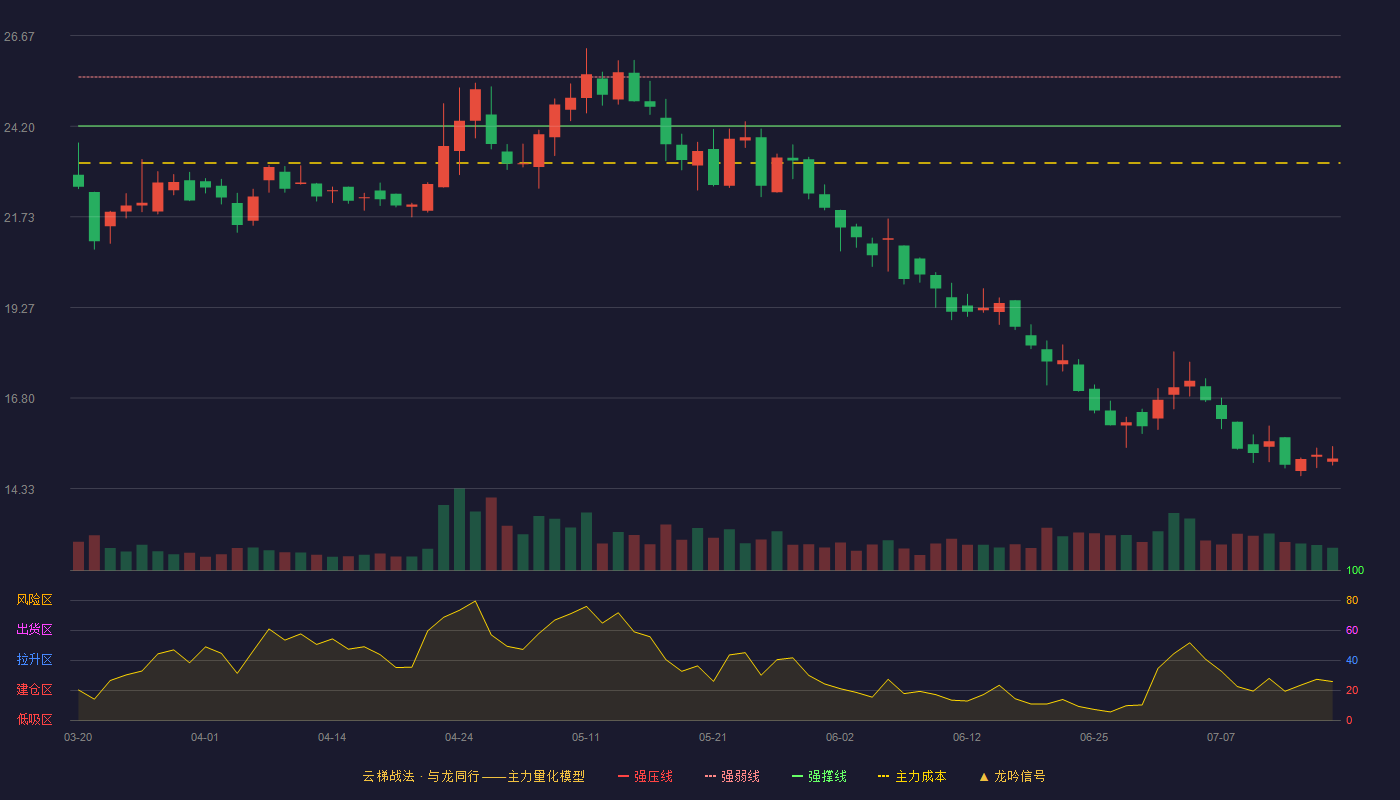Click the 26.67 price axis label
Image resolution: width=1400 pixels, height=800 pixels.
click(19, 37)
